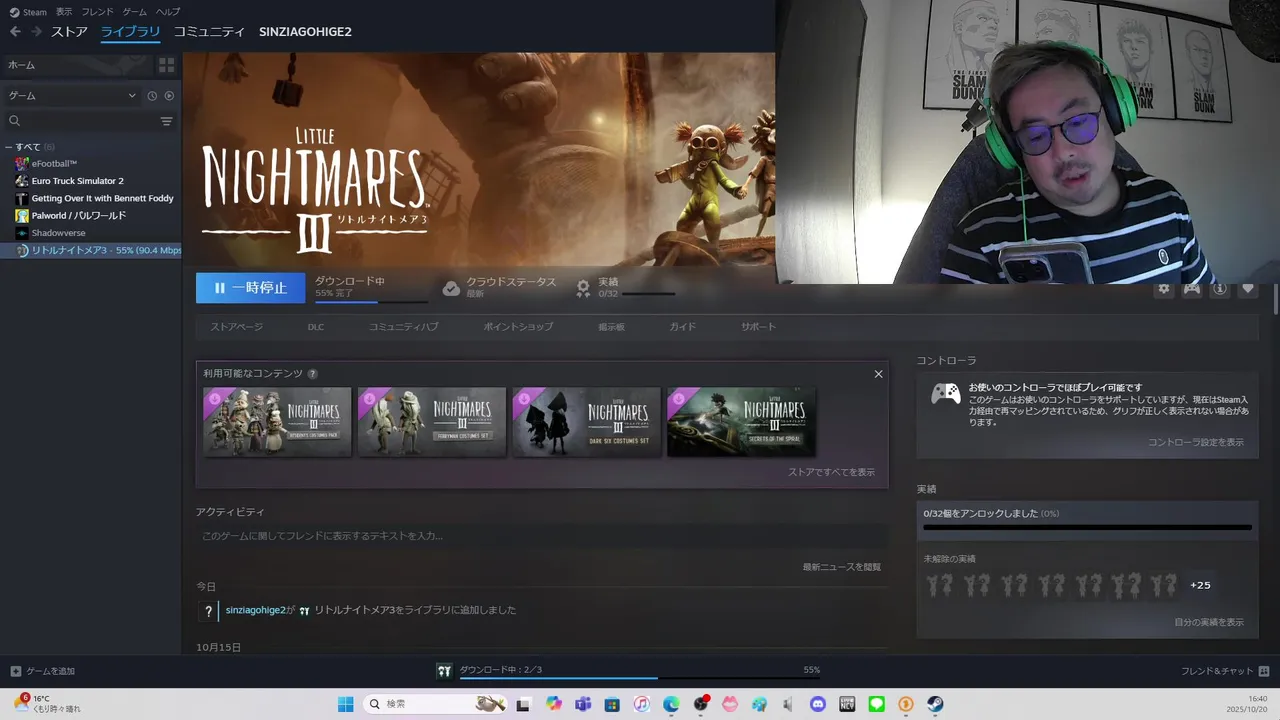Pause download with 一時停止 button
The height and width of the screenshot is (720, 1280).
tap(250, 288)
